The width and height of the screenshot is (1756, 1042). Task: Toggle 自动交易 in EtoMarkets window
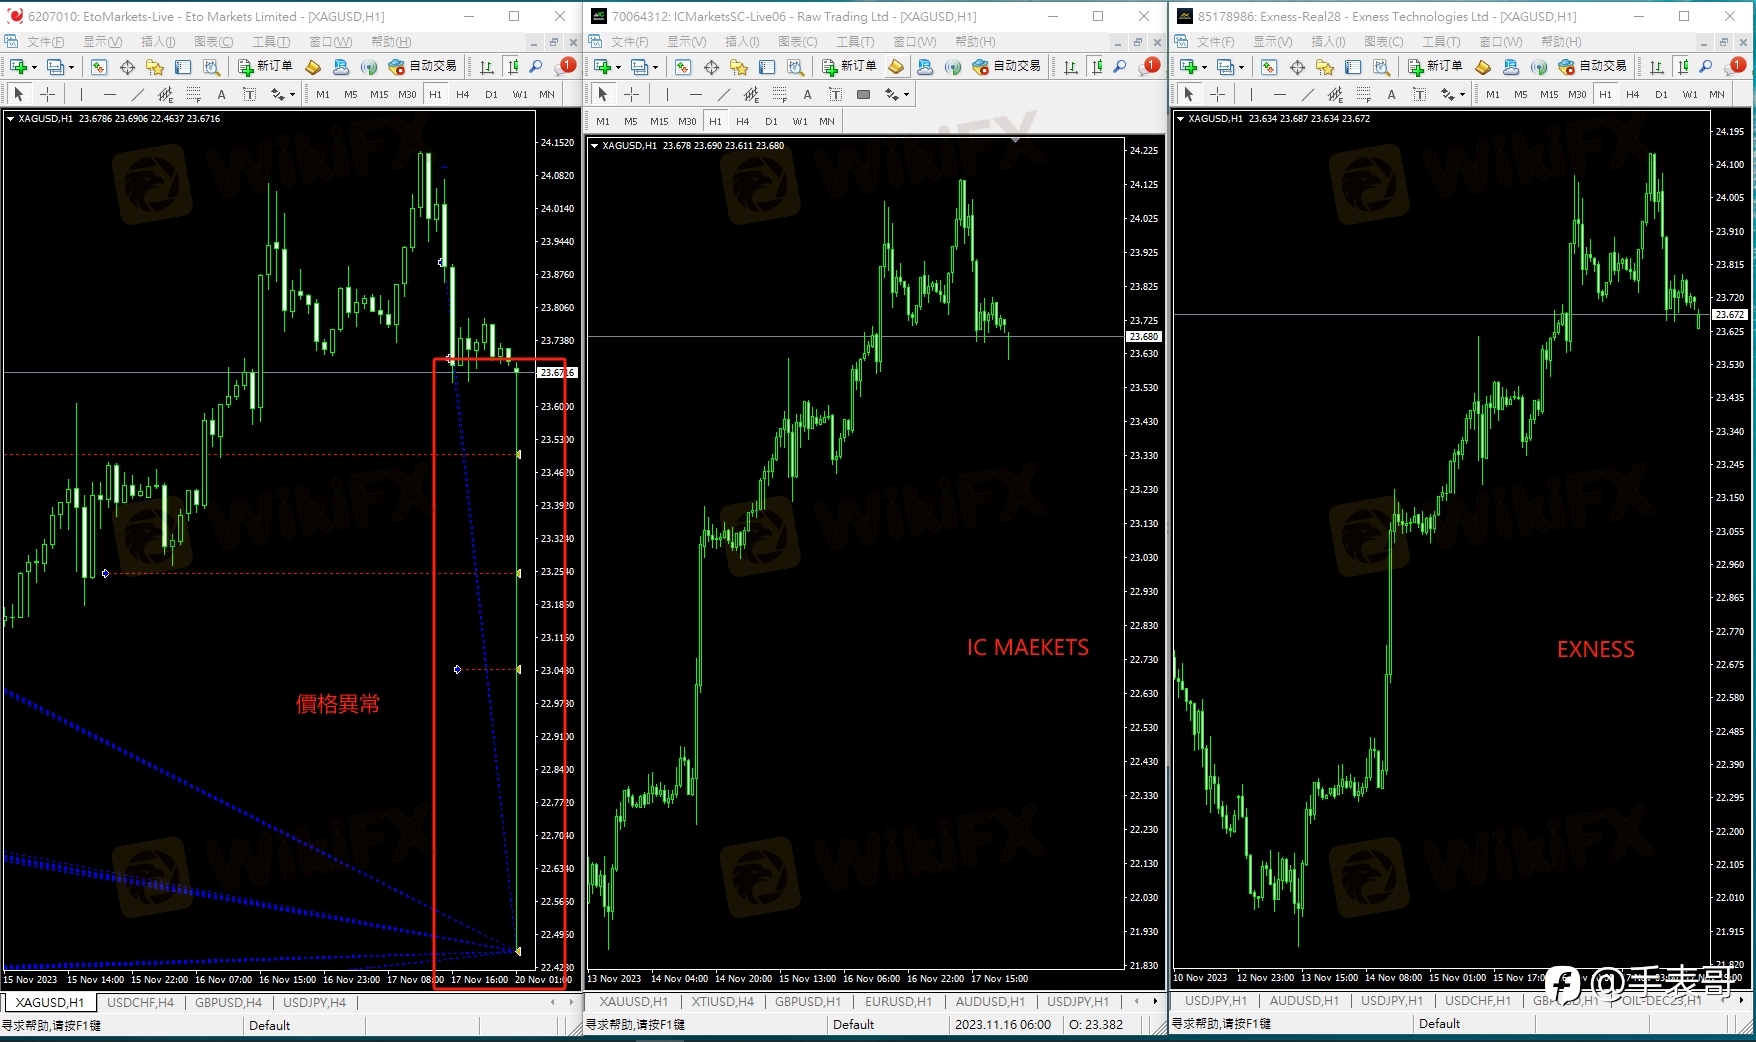tap(422, 66)
